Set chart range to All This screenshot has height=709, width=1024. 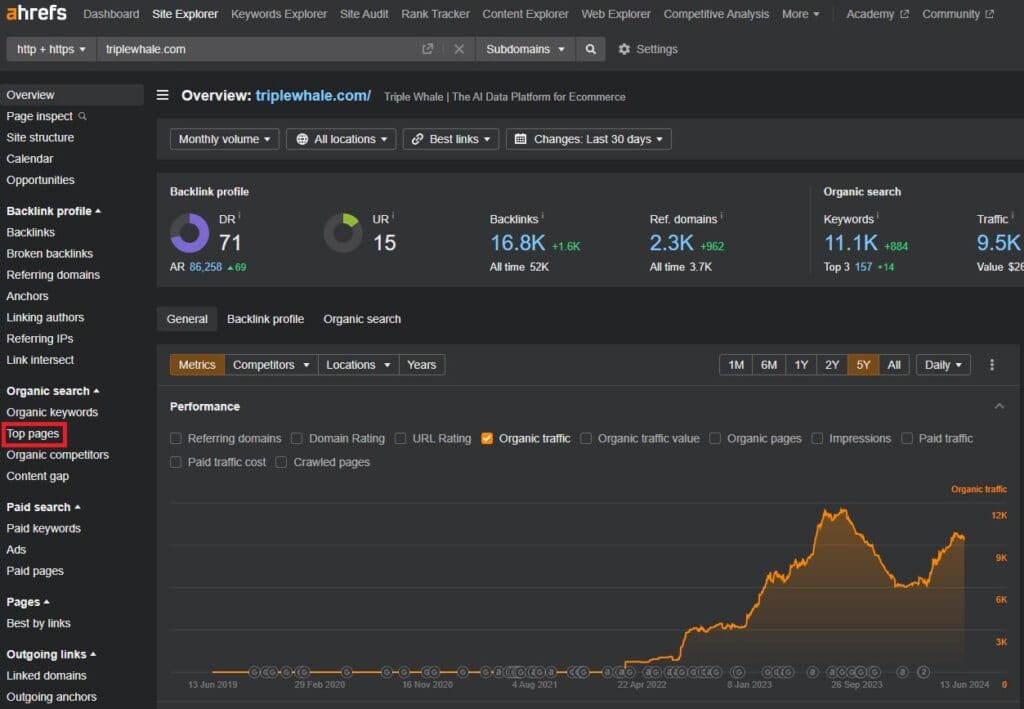(x=894, y=365)
